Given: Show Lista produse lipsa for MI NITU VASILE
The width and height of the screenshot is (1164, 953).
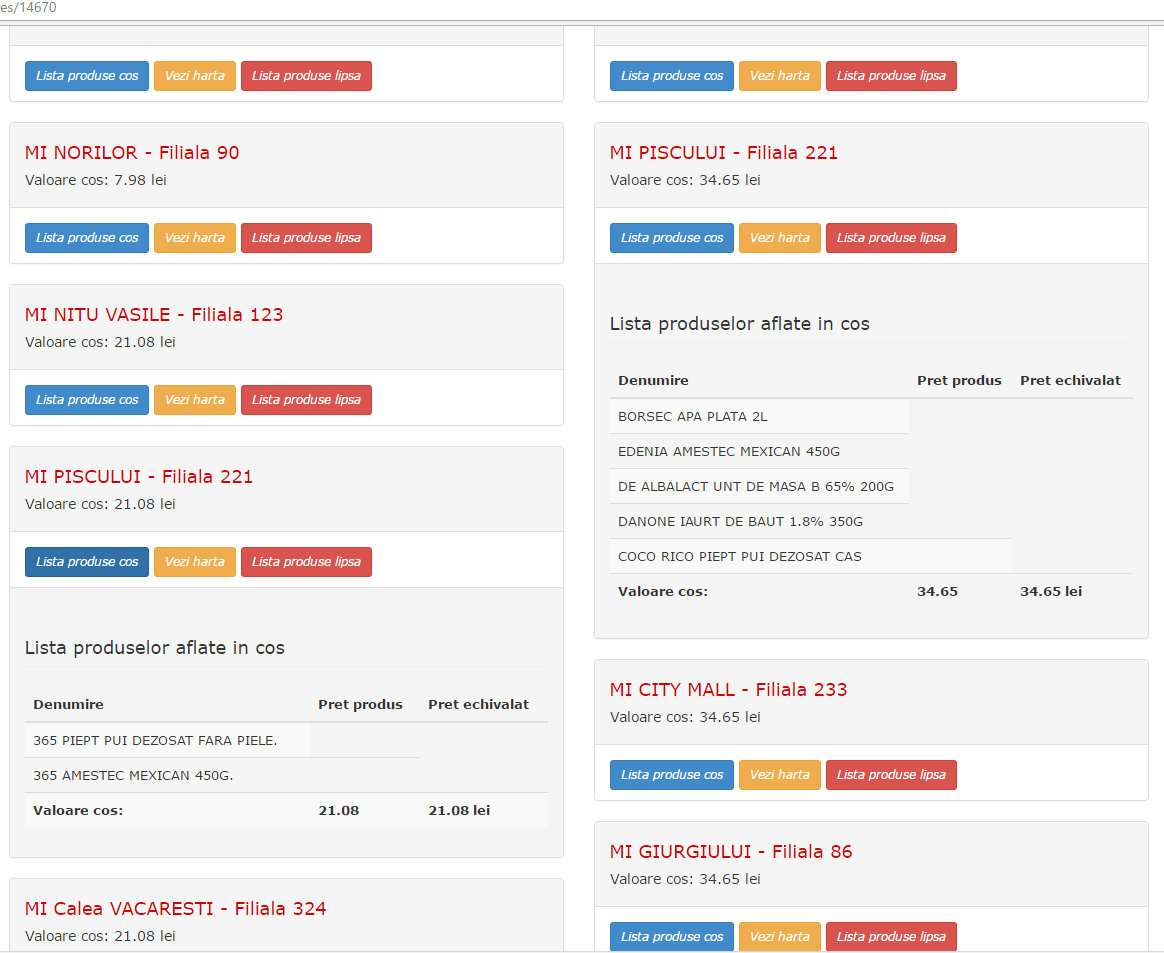Looking at the screenshot, I should [306, 399].
